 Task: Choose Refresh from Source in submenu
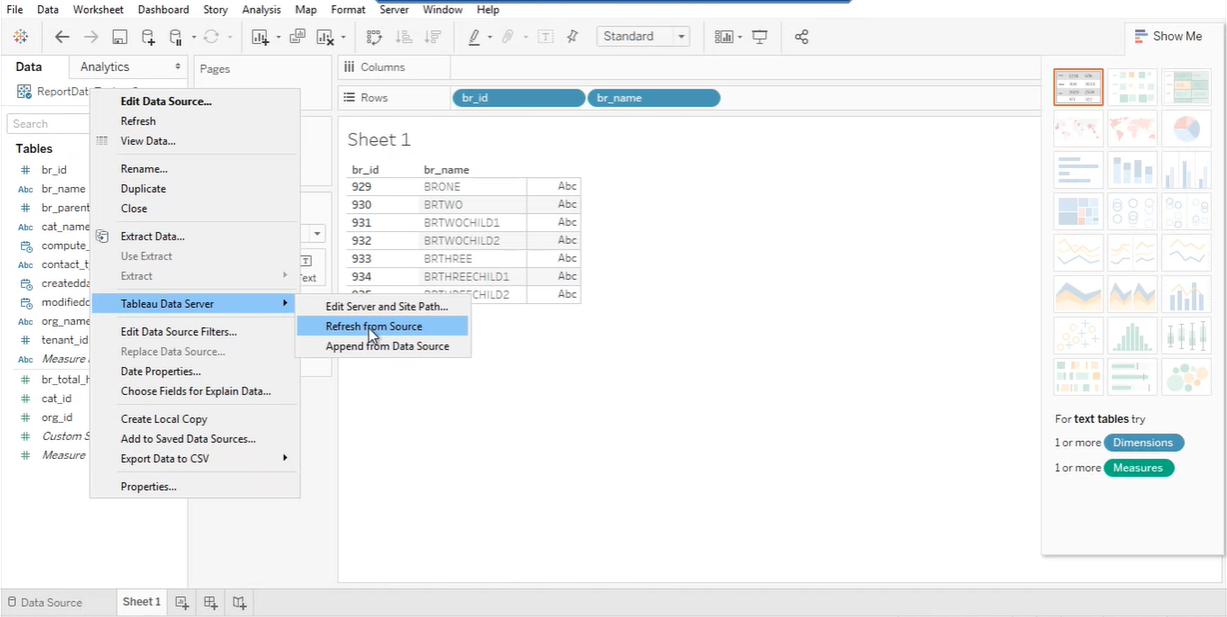382,326
